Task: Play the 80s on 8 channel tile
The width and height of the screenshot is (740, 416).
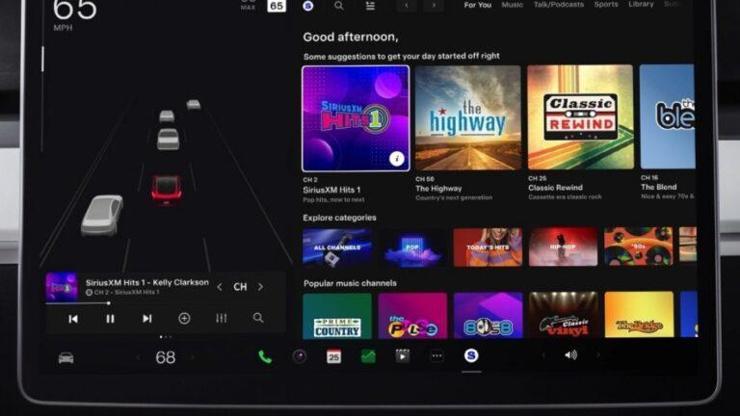Action: tap(488, 315)
